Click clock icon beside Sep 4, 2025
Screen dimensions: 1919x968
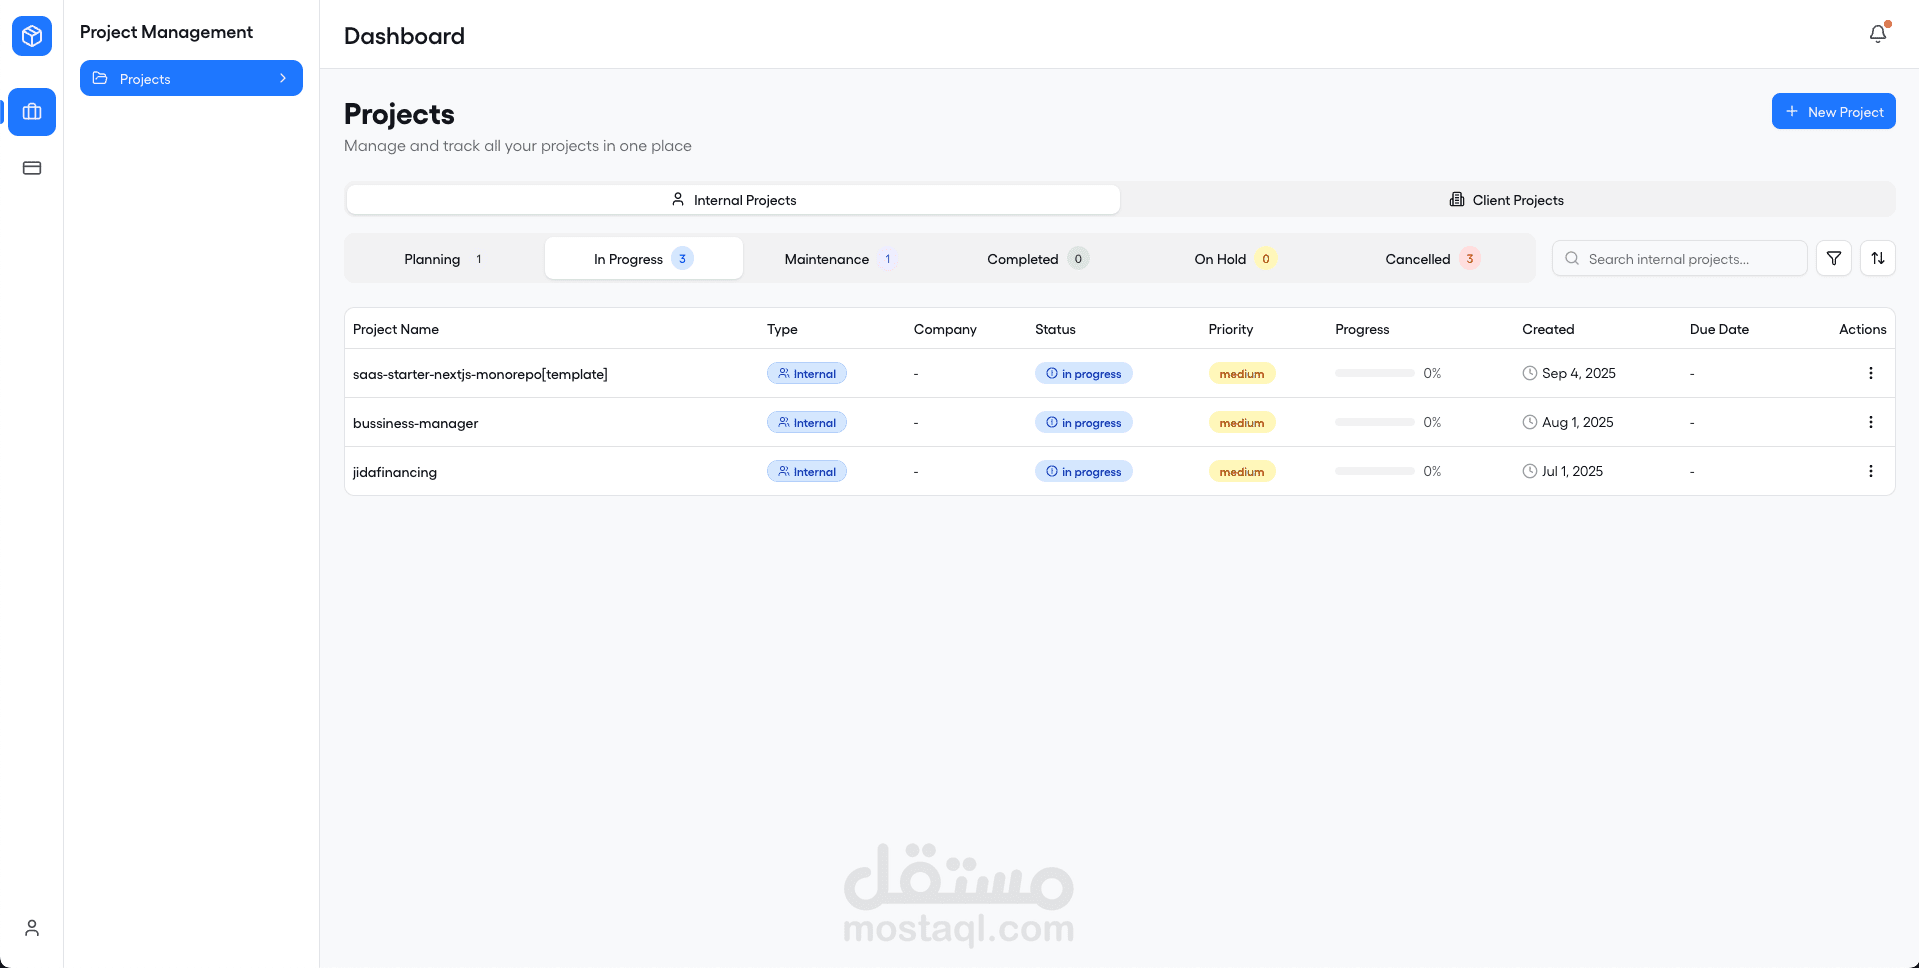(1530, 373)
